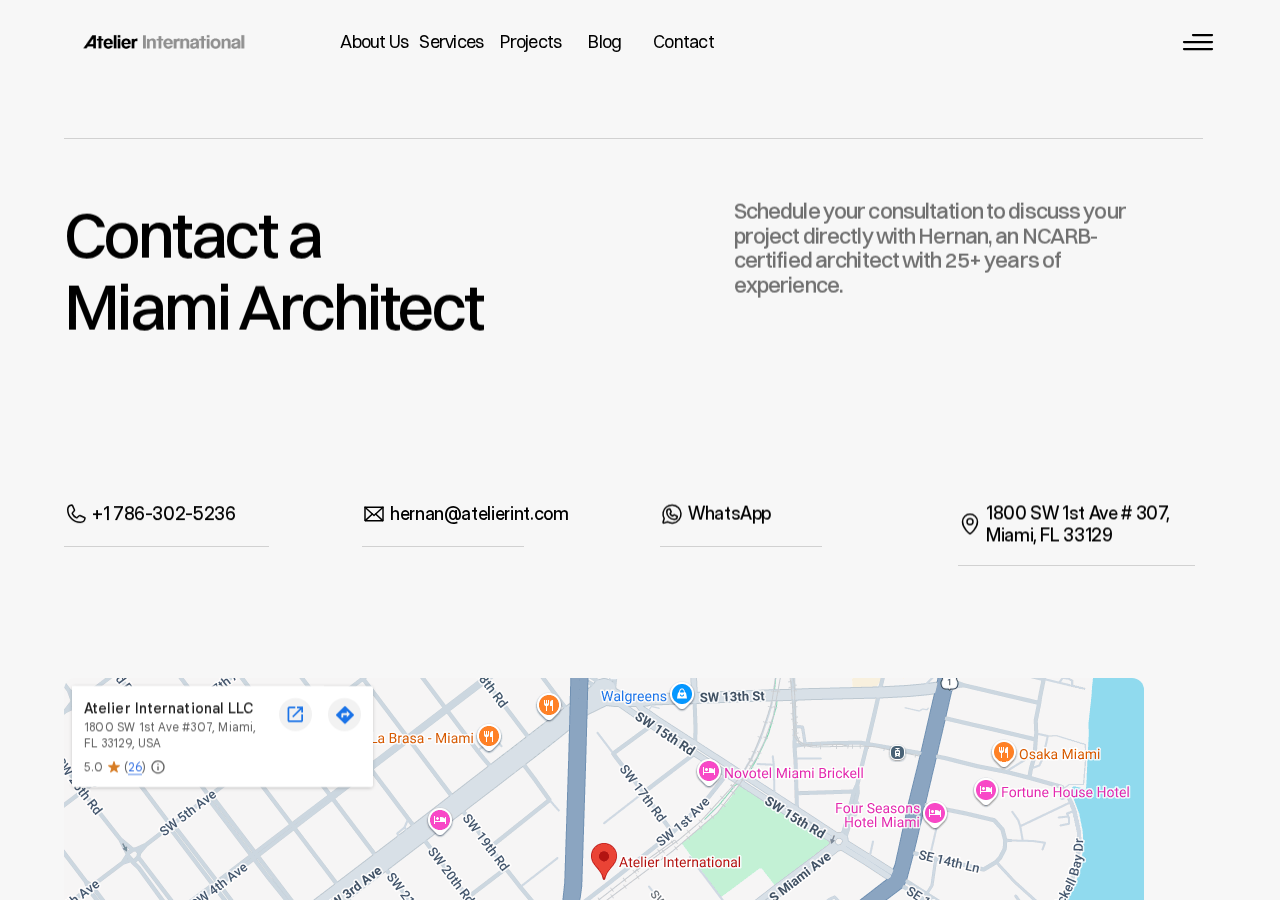Click the phone handset icon
The image size is (1280, 900).
76,514
